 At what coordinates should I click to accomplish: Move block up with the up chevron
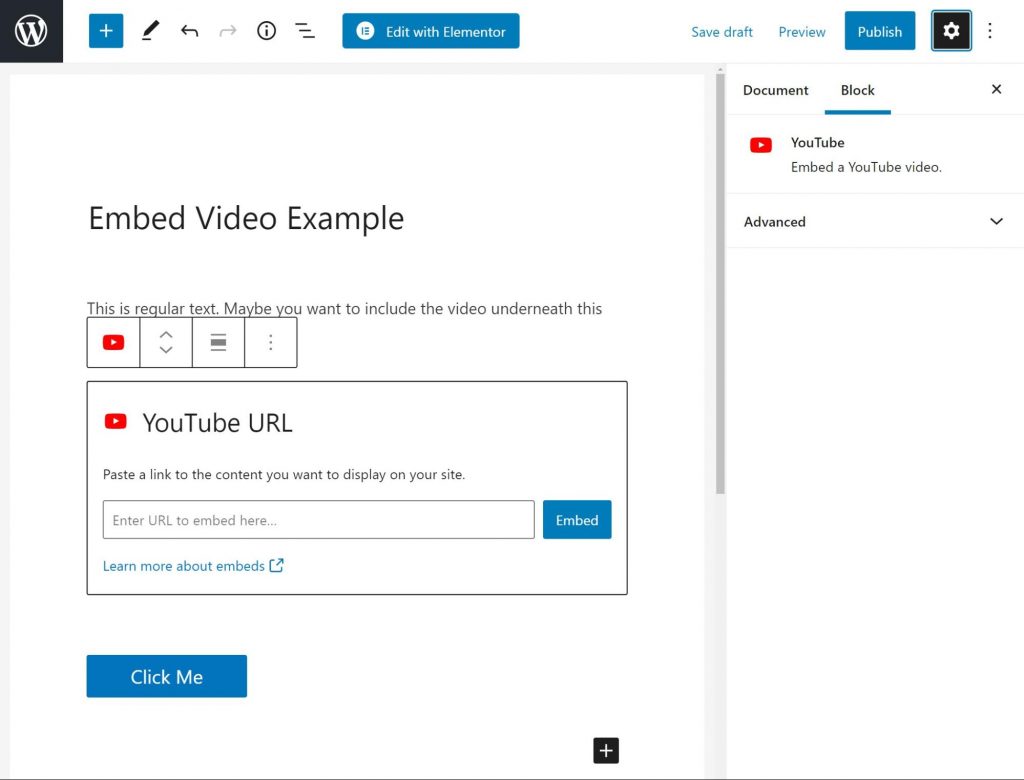click(x=166, y=335)
